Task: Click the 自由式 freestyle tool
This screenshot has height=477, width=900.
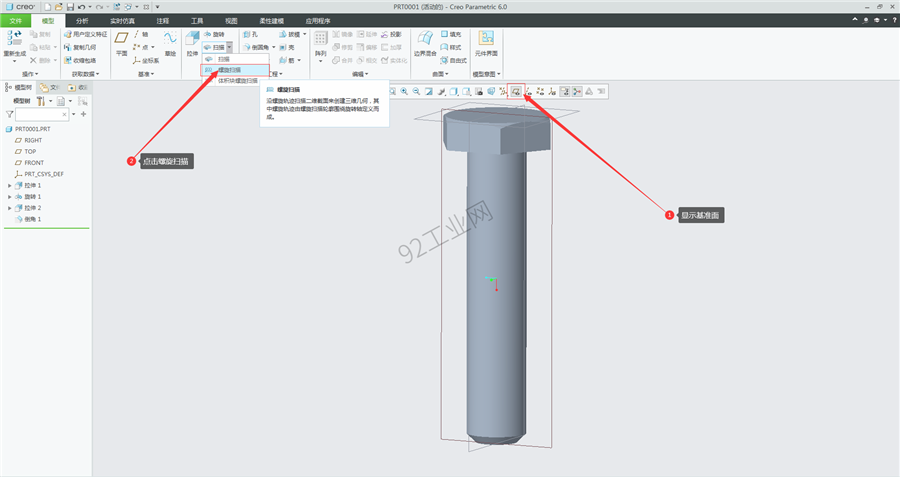Action: tap(453, 60)
